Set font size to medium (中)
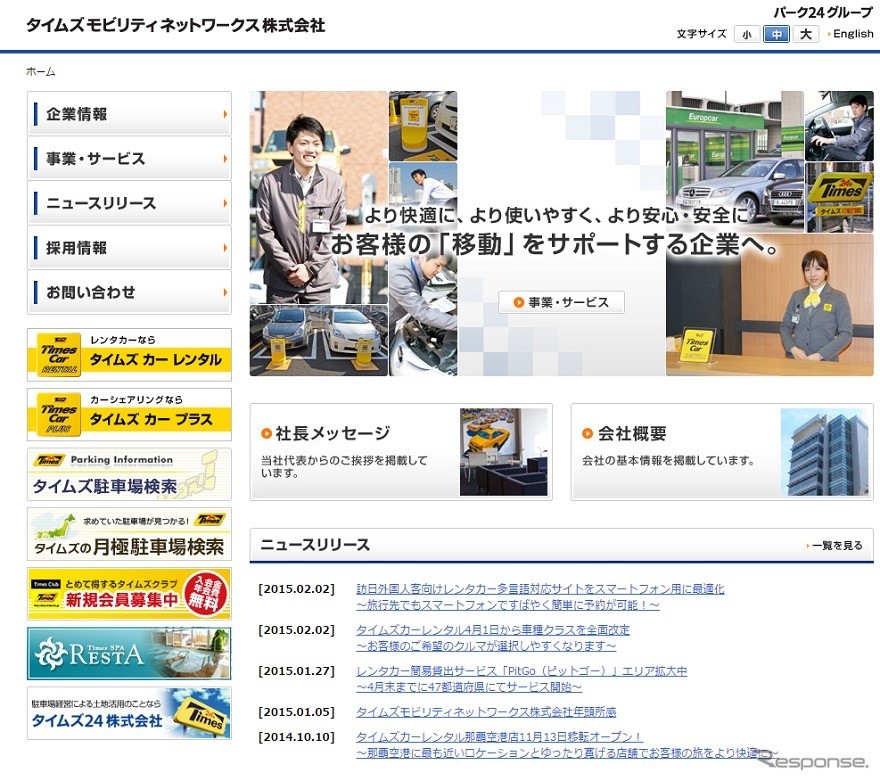The height and width of the screenshot is (781, 880). click(x=776, y=34)
